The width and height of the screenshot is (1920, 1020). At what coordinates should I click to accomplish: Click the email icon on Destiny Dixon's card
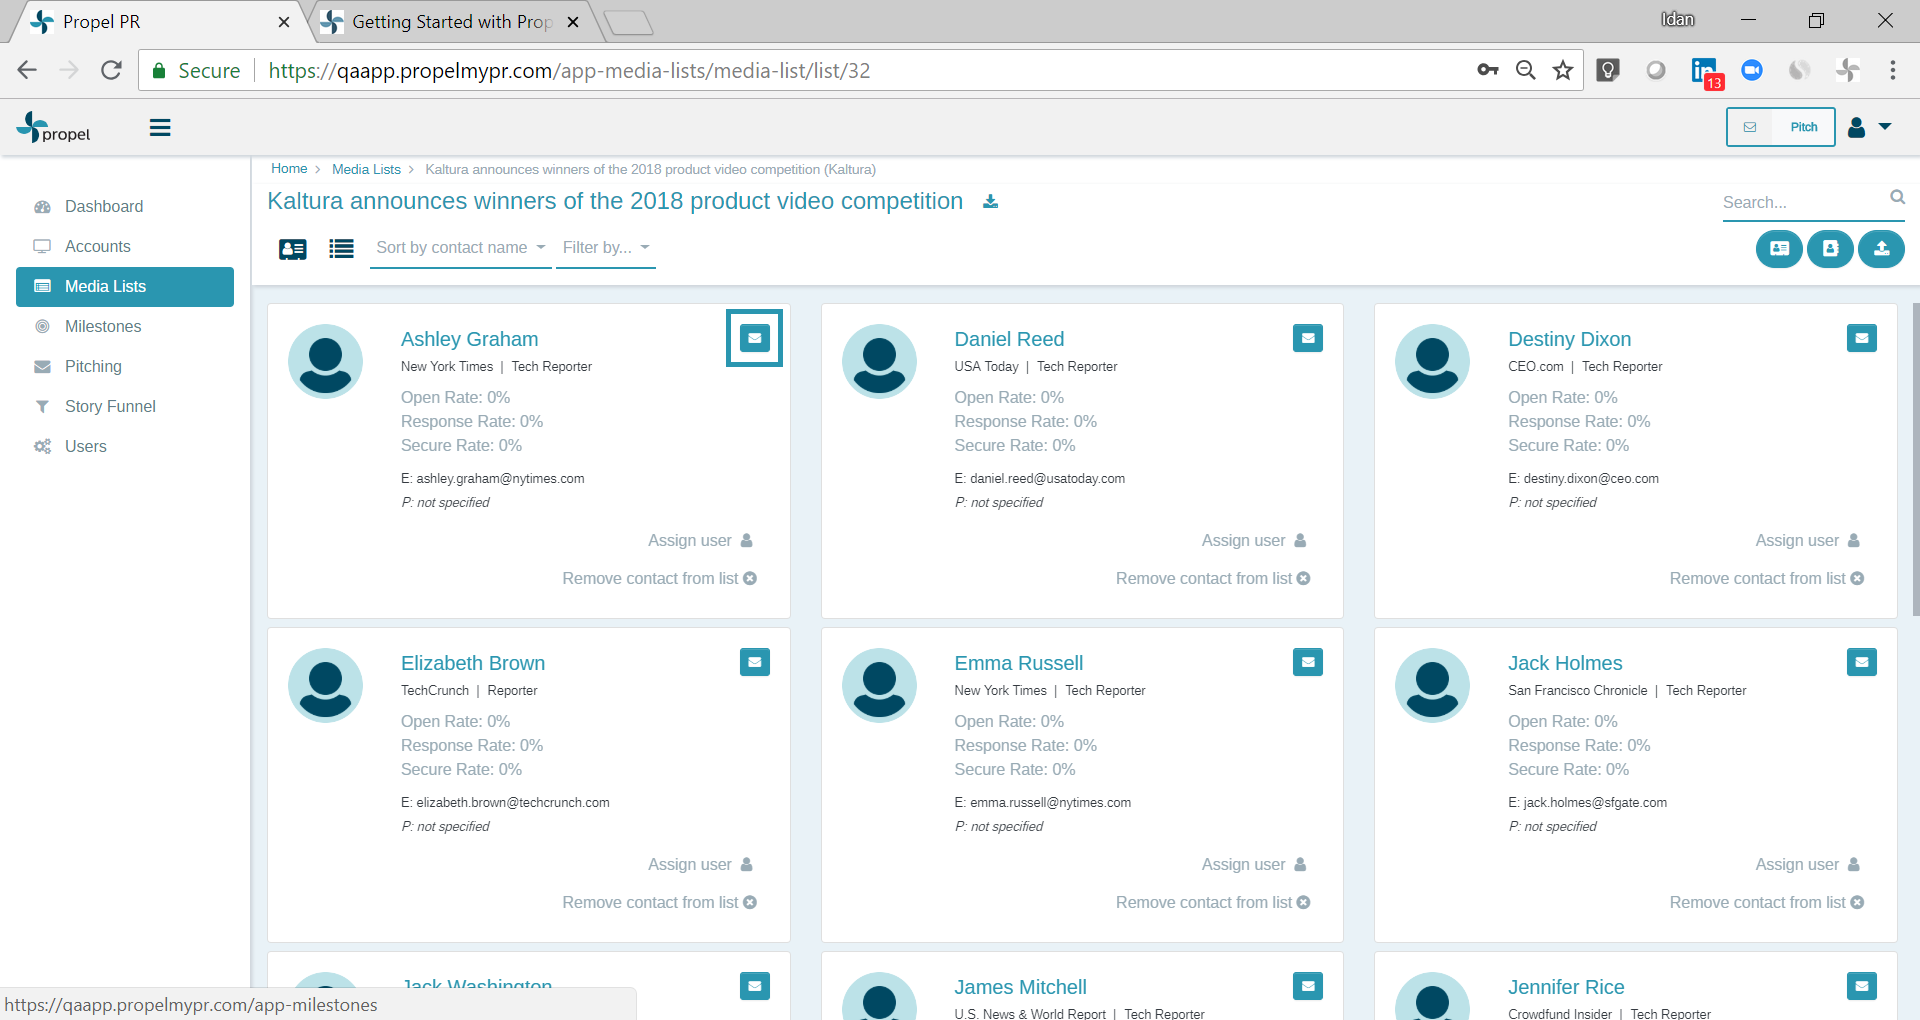tap(1862, 338)
